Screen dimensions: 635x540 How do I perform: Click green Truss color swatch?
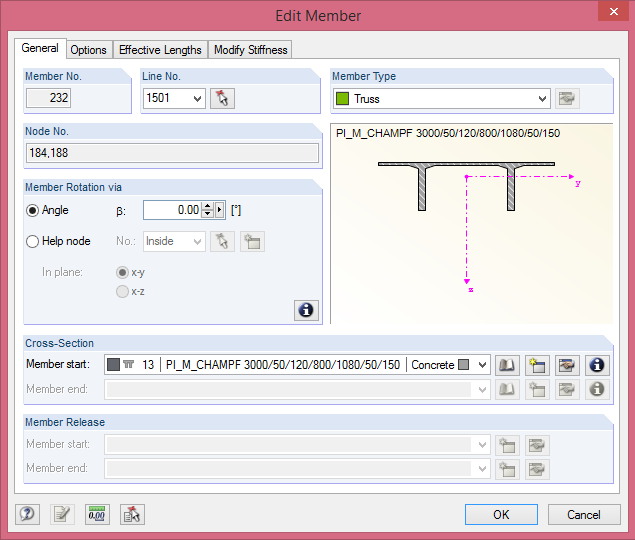pos(342,98)
